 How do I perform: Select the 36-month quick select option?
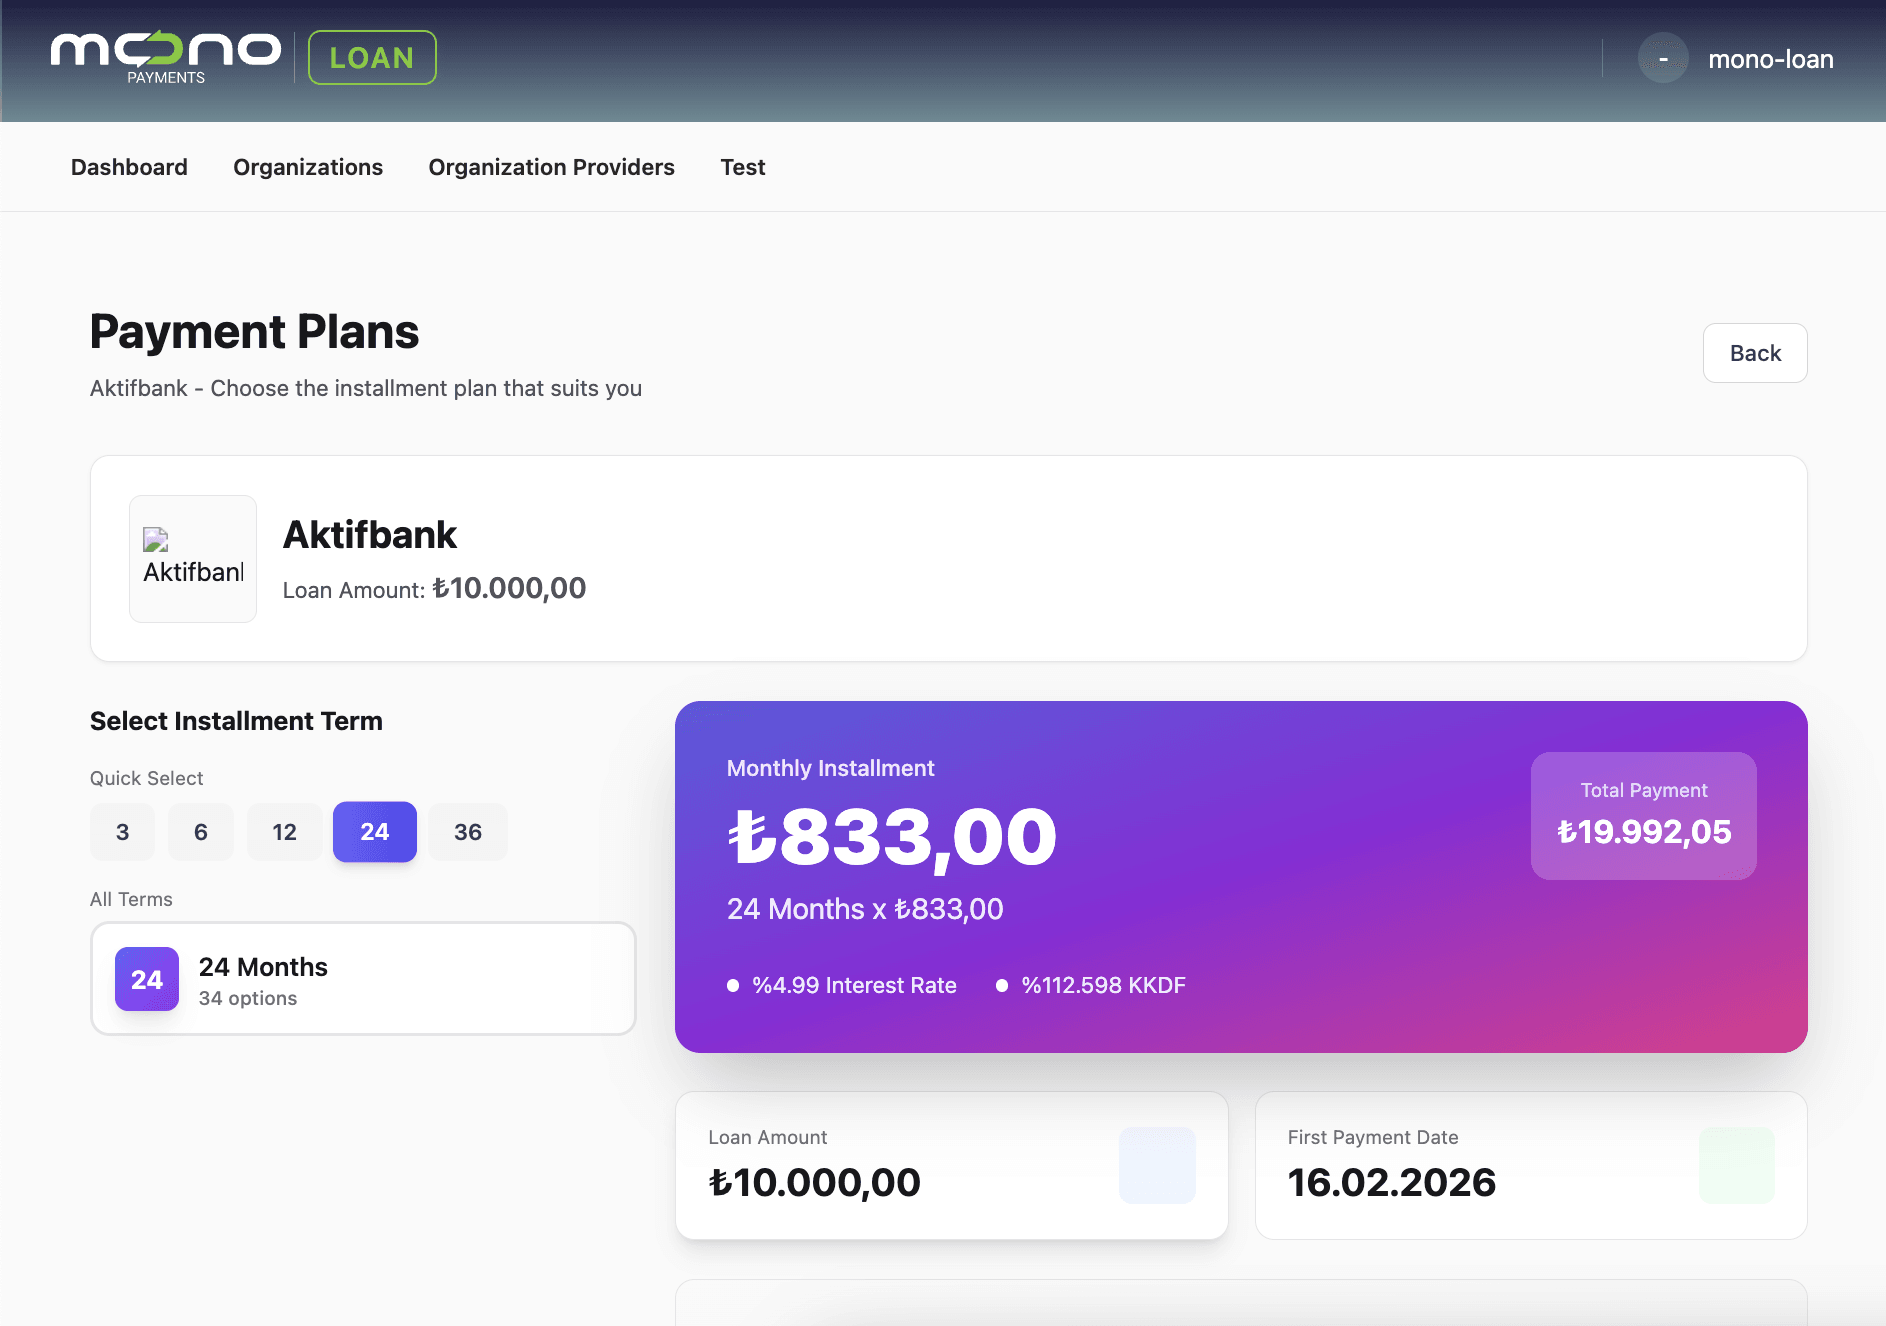(x=467, y=831)
